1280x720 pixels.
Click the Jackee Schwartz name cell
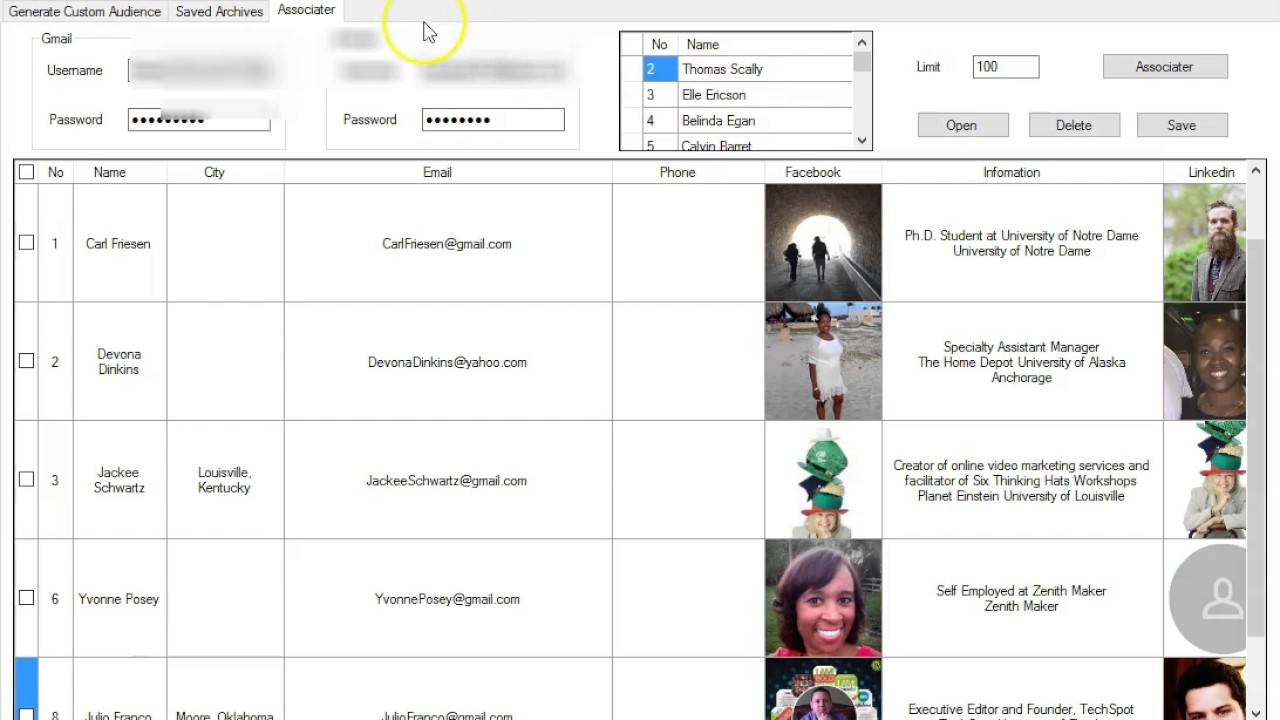pyautogui.click(x=119, y=480)
